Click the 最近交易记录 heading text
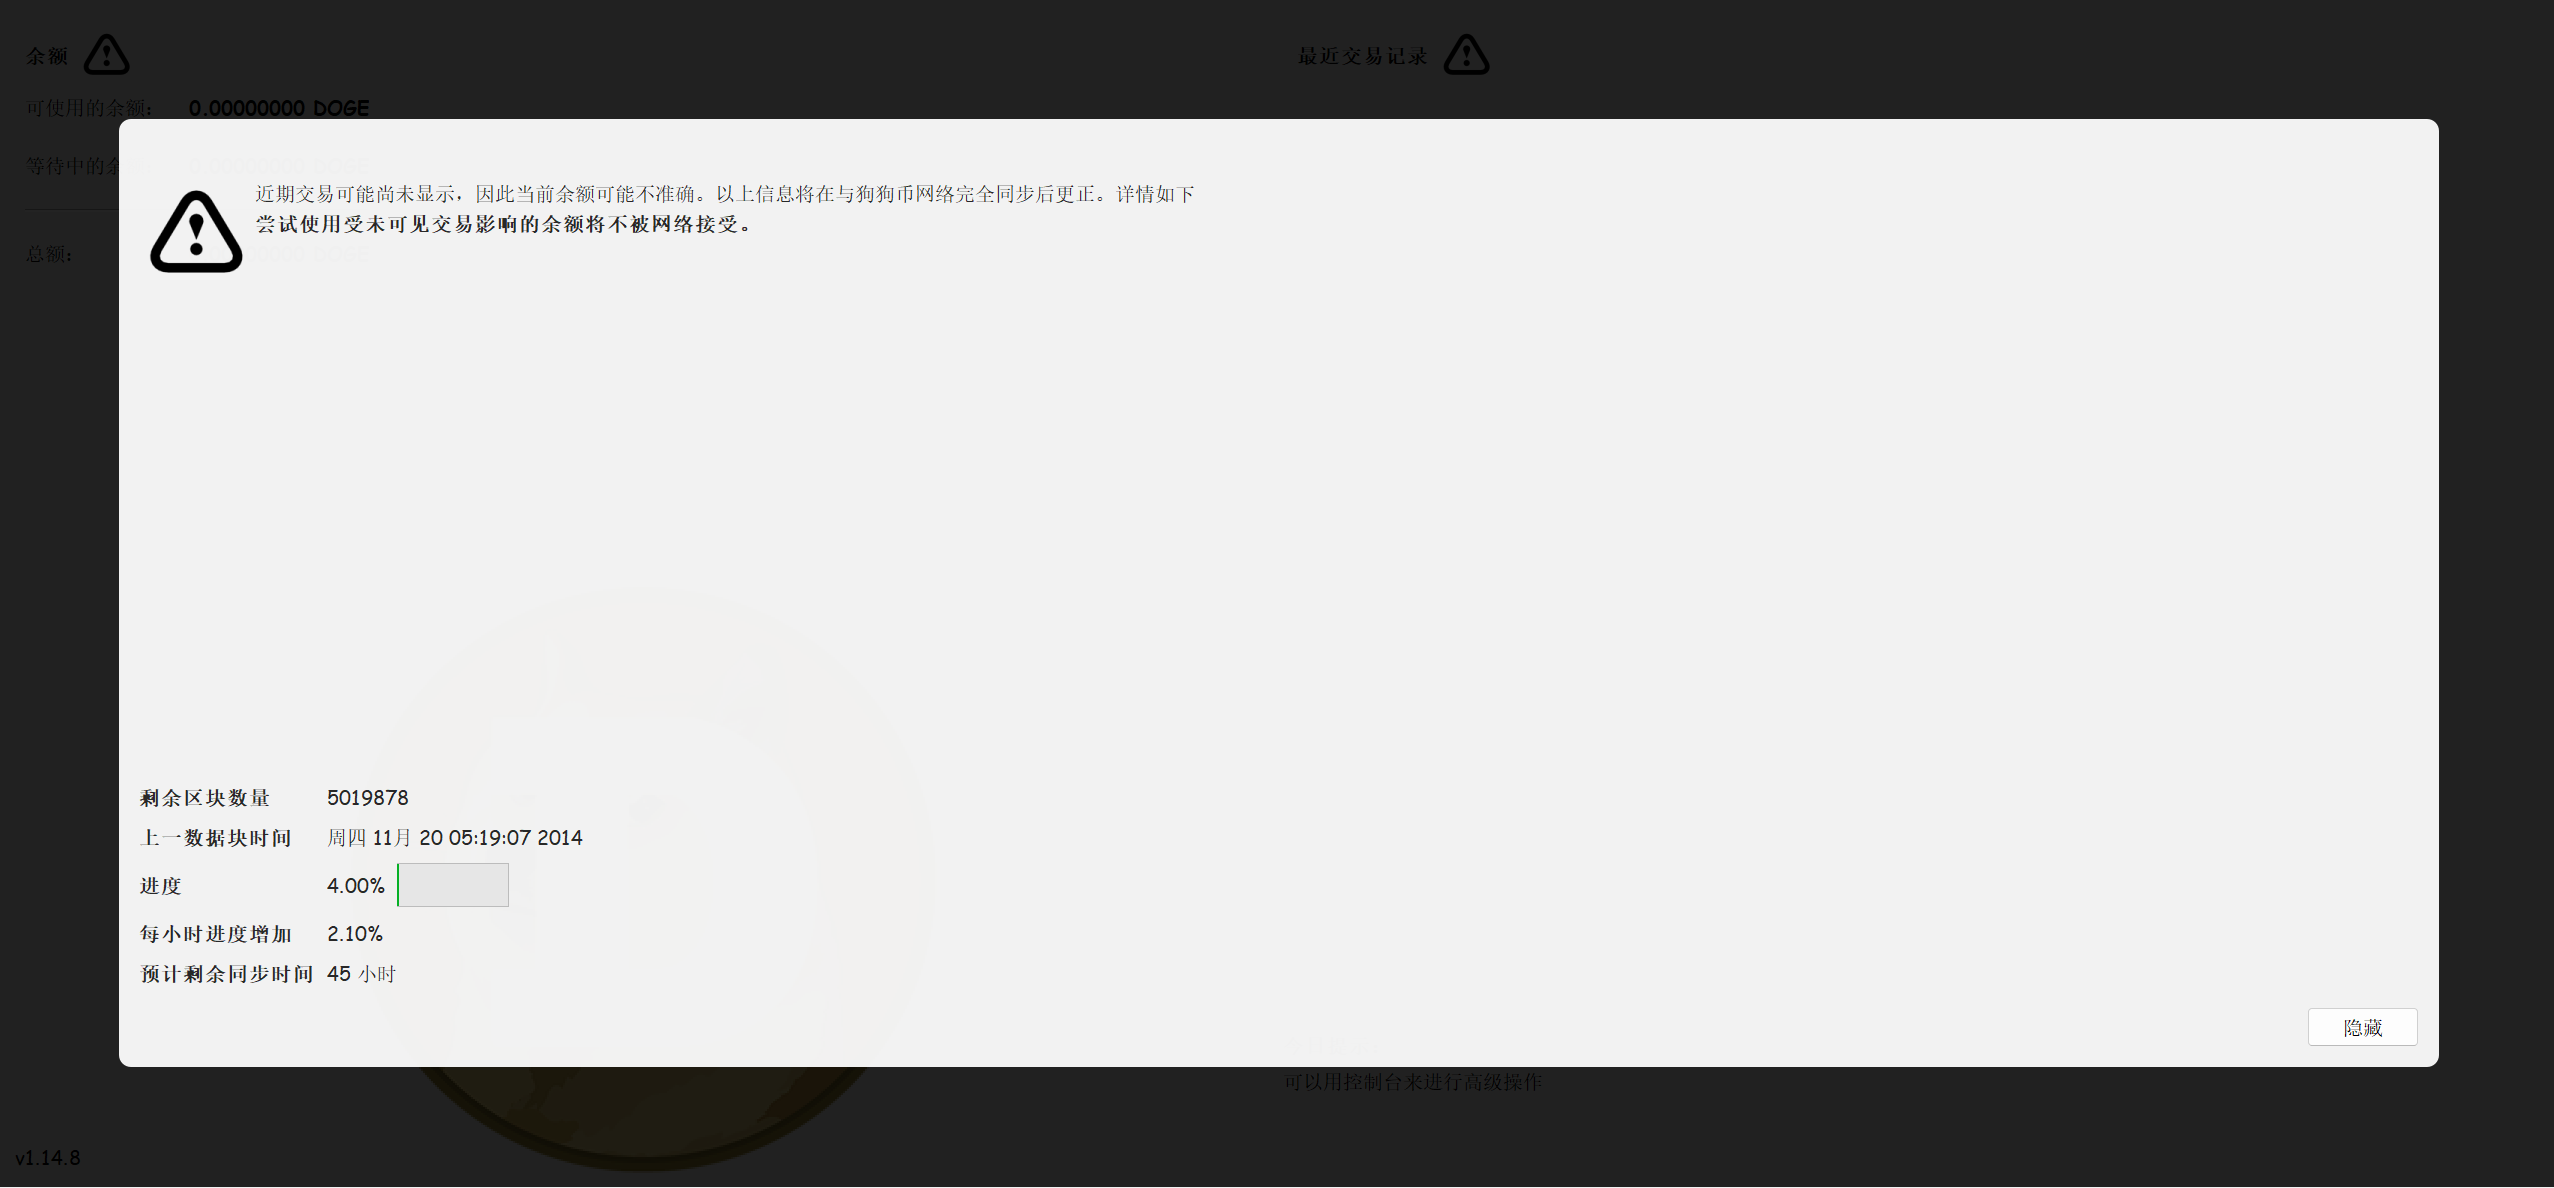Image resolution: width=2554 pixels, height=1188 pixels. [x=1362, y=56]
